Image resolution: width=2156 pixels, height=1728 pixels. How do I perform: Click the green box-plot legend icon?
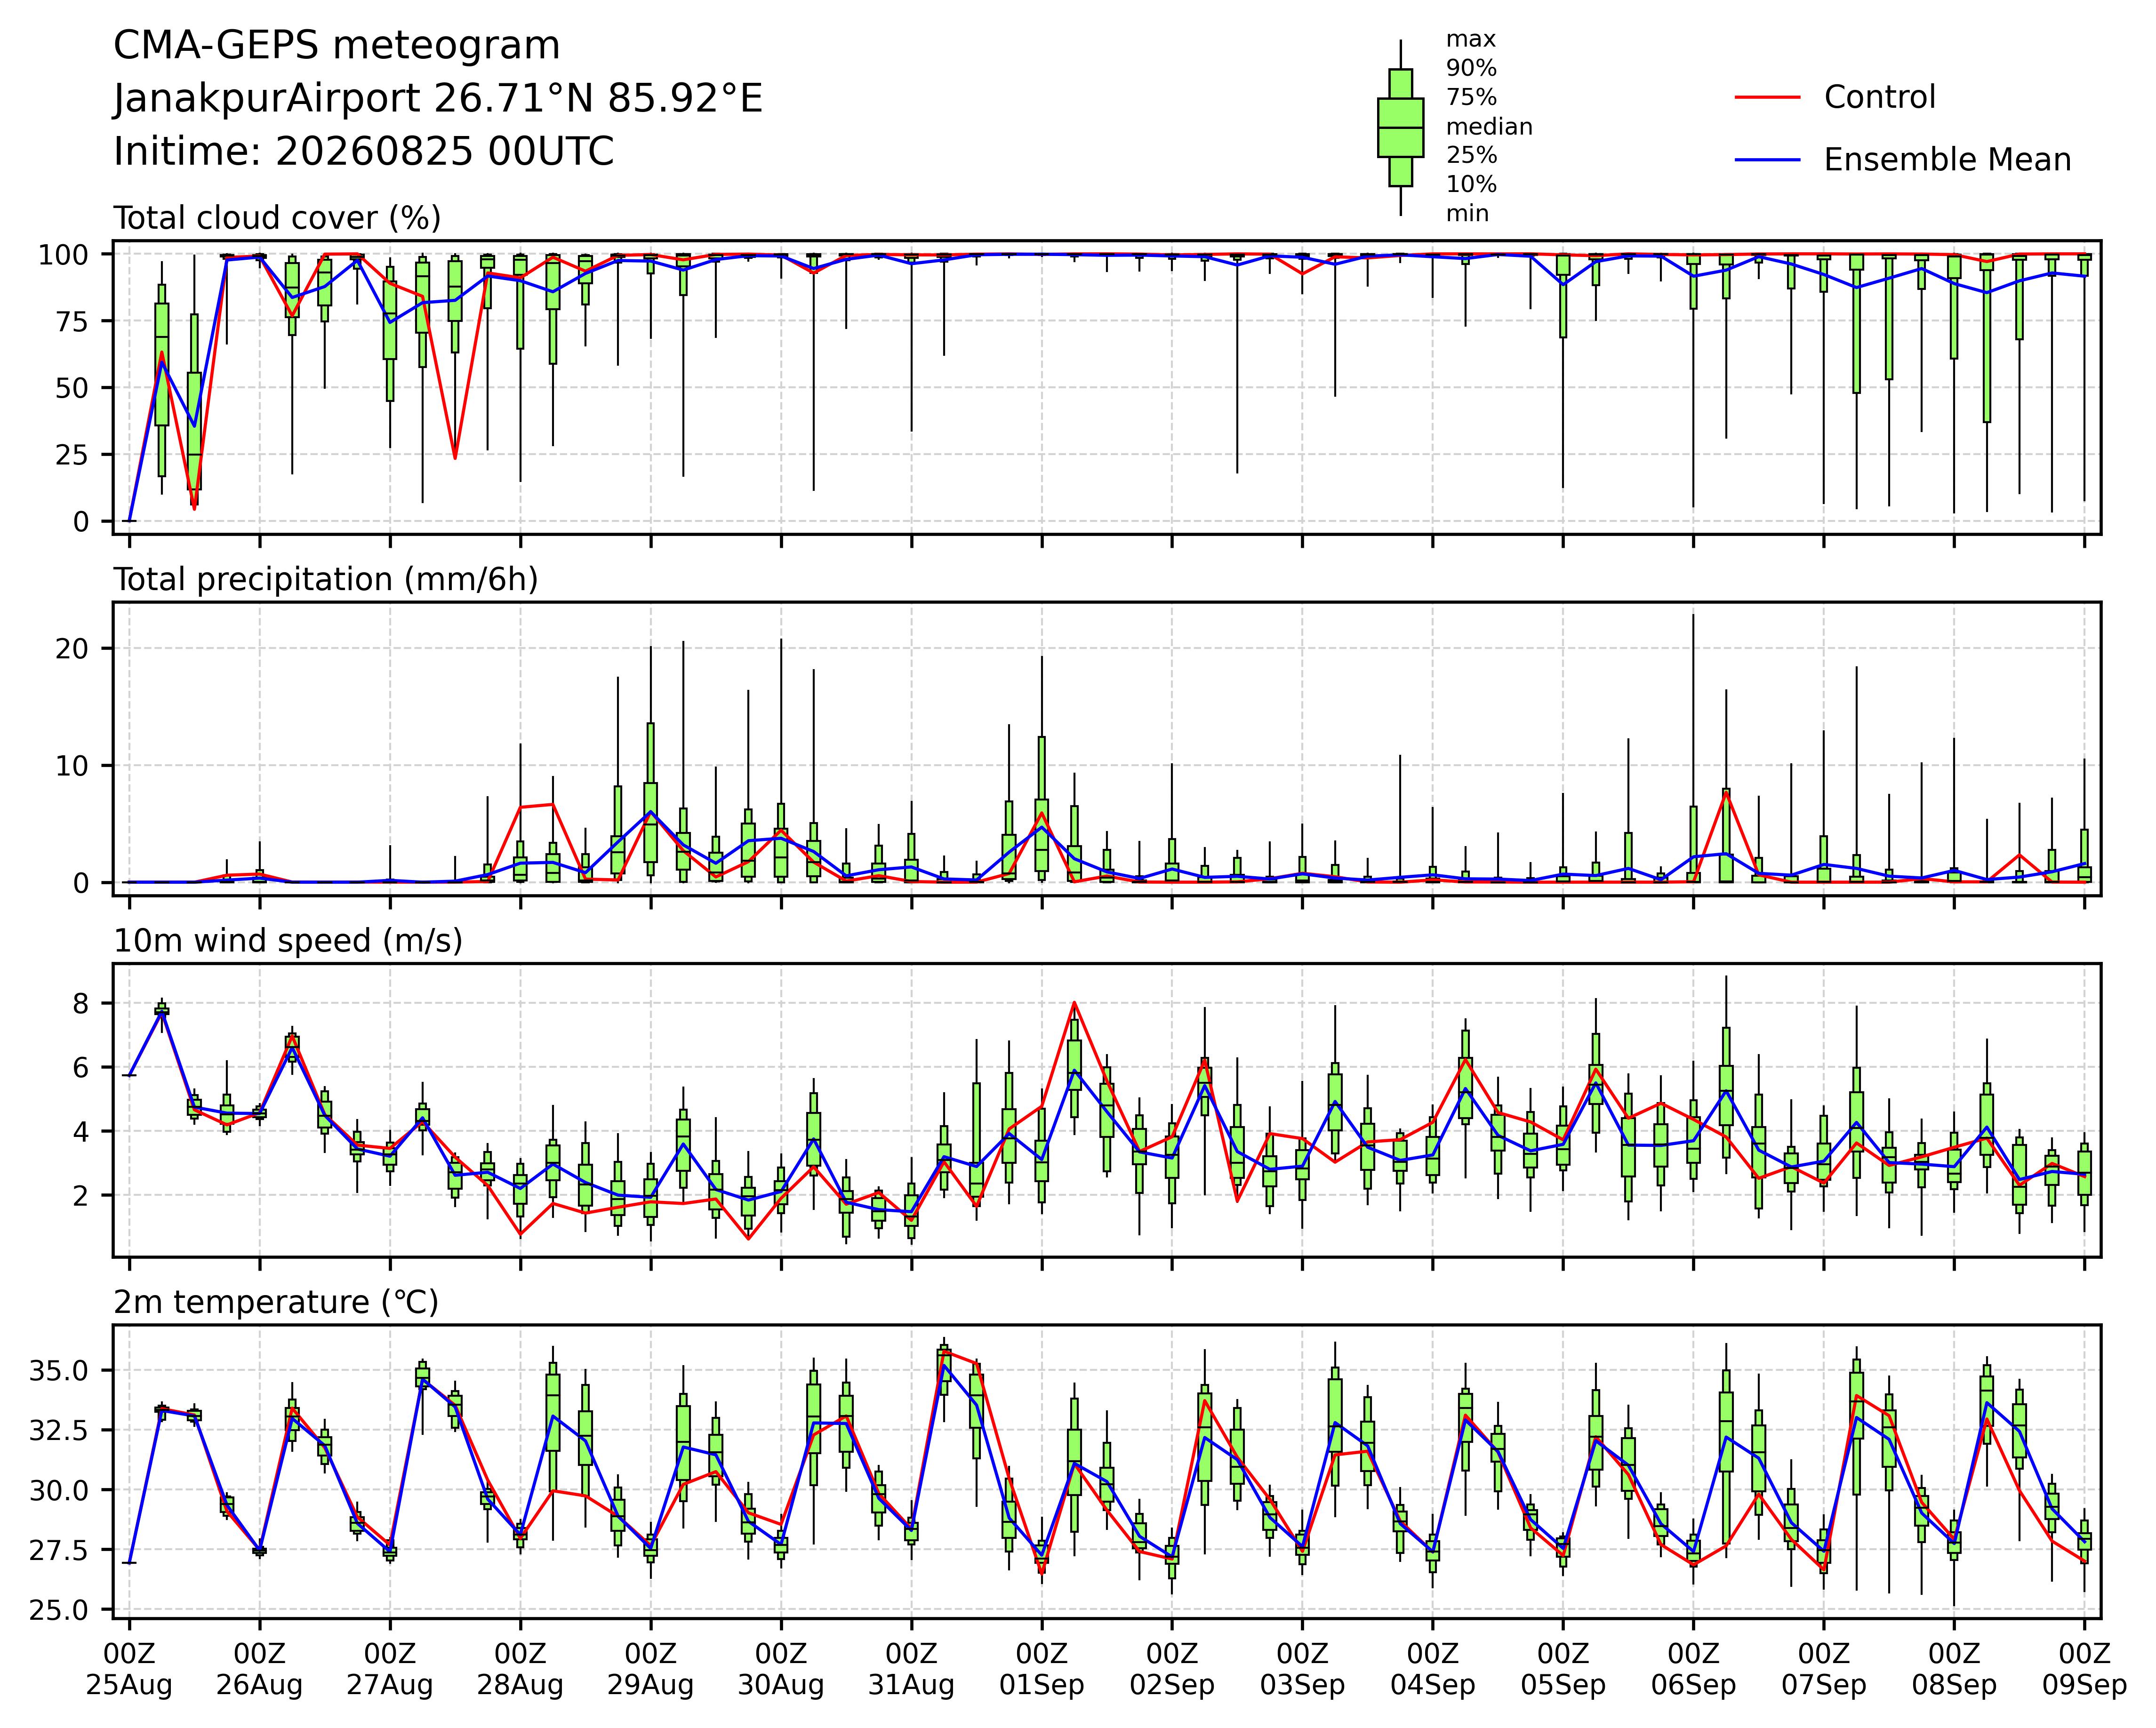coord(1400,128)
